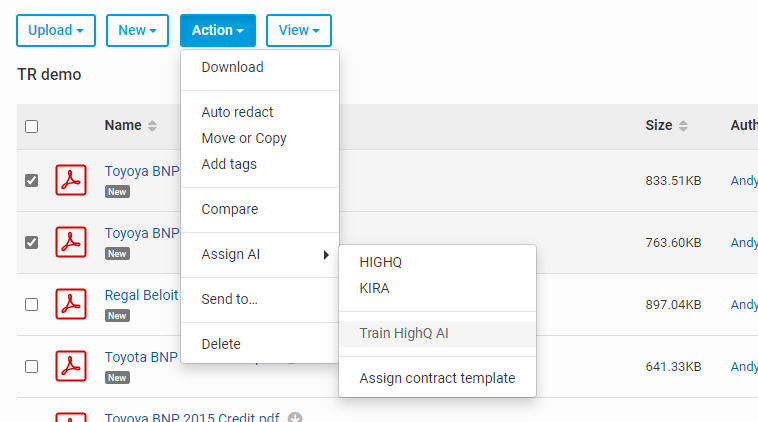
Task: Click the Regal Beloit PDF file icon
Action: tap(71, 304)
